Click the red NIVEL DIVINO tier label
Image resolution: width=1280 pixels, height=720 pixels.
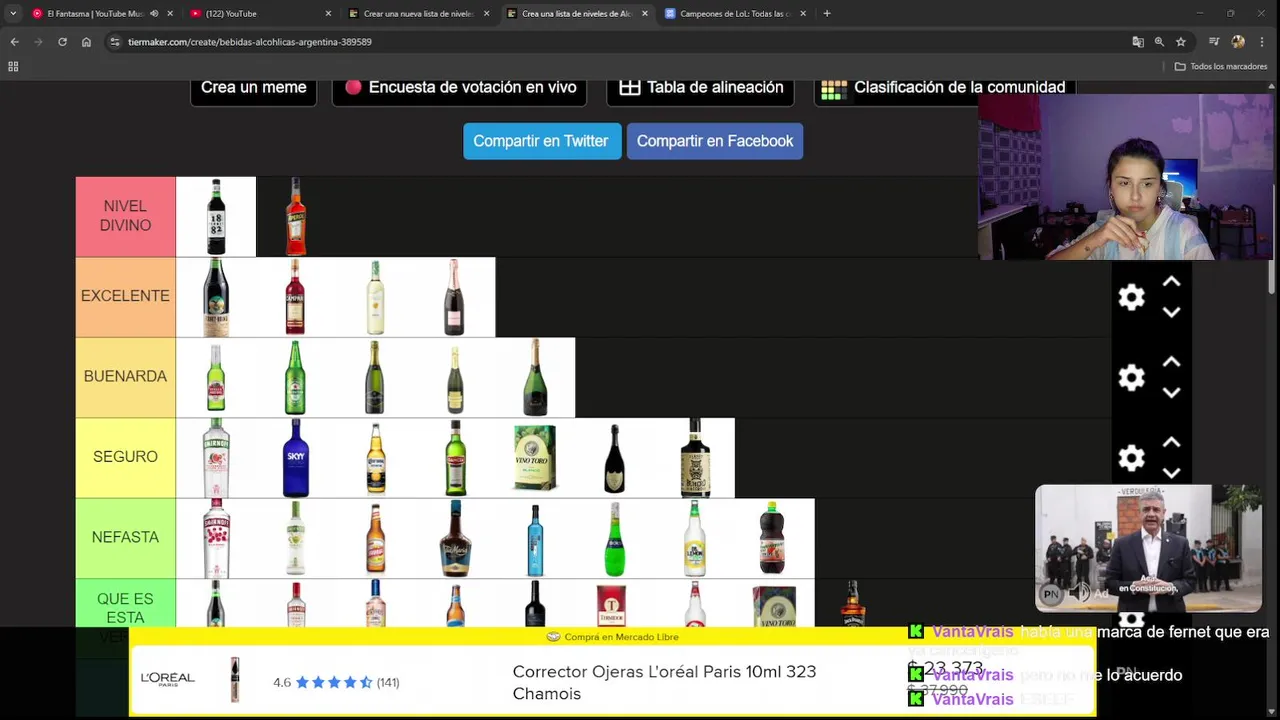coord(125,216)
